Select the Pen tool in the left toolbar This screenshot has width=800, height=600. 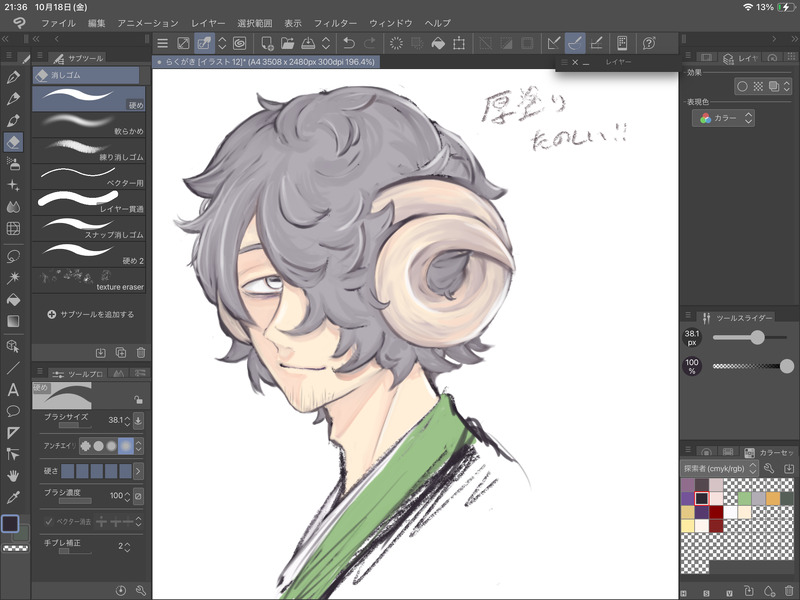coord(13,77)
